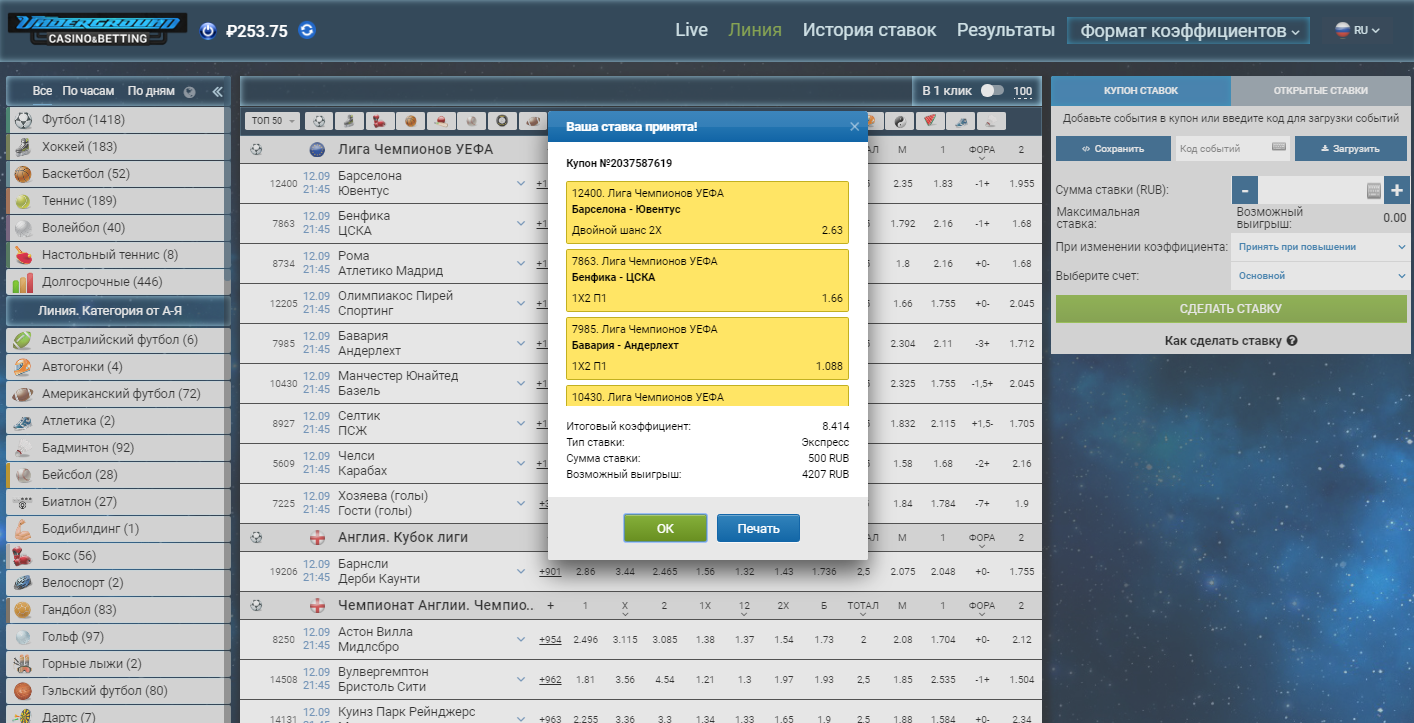Open История ставок page

(869, 30)
